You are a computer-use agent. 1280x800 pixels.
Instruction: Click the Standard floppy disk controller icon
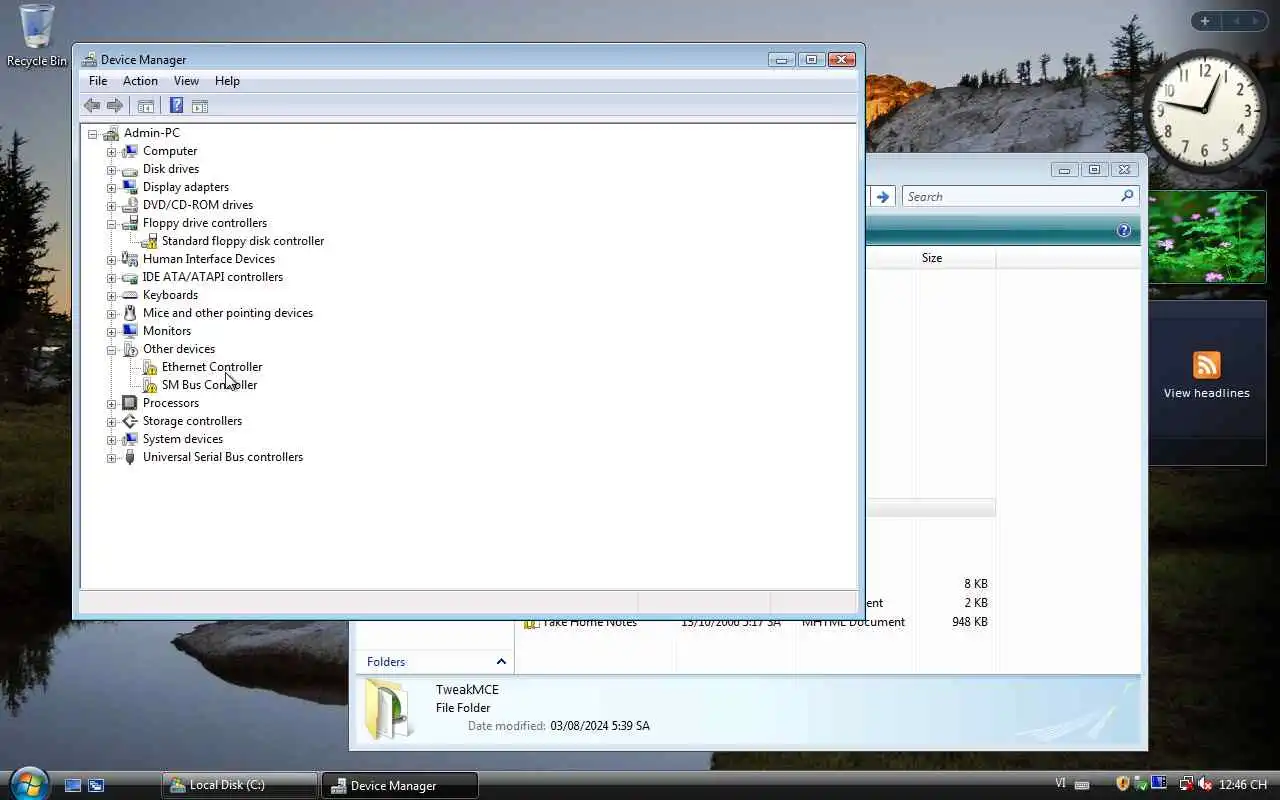point(150,241)
